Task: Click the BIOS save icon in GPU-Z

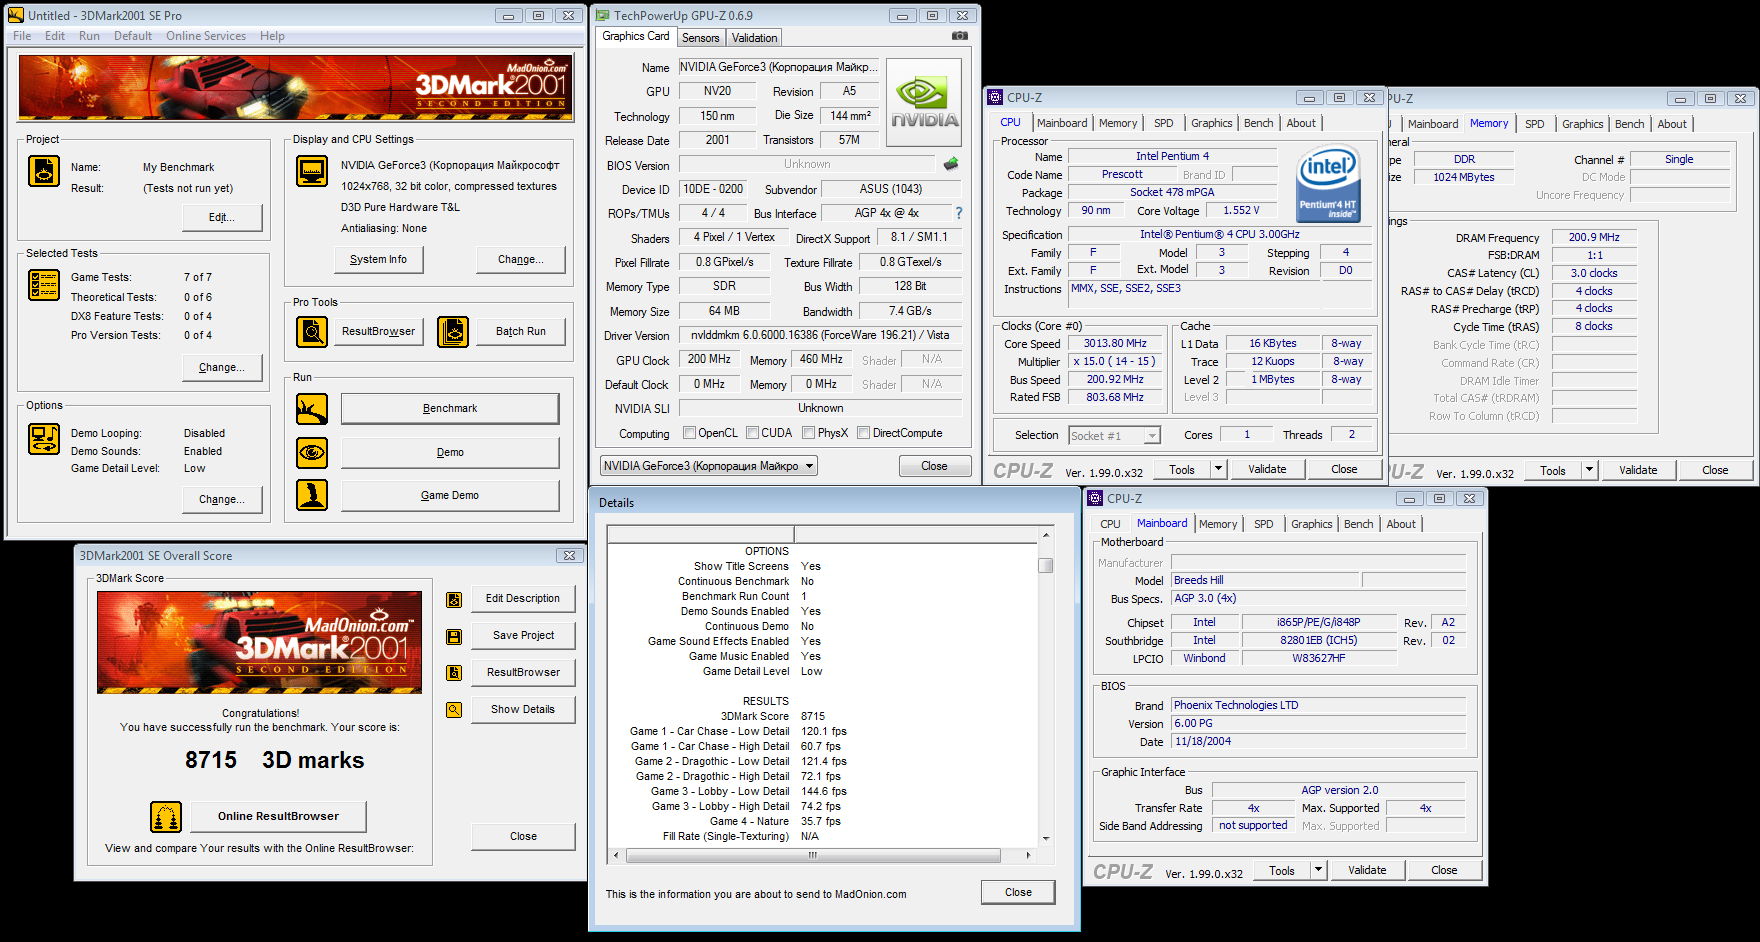Action: pyautogui.click(x=951, y=164)
